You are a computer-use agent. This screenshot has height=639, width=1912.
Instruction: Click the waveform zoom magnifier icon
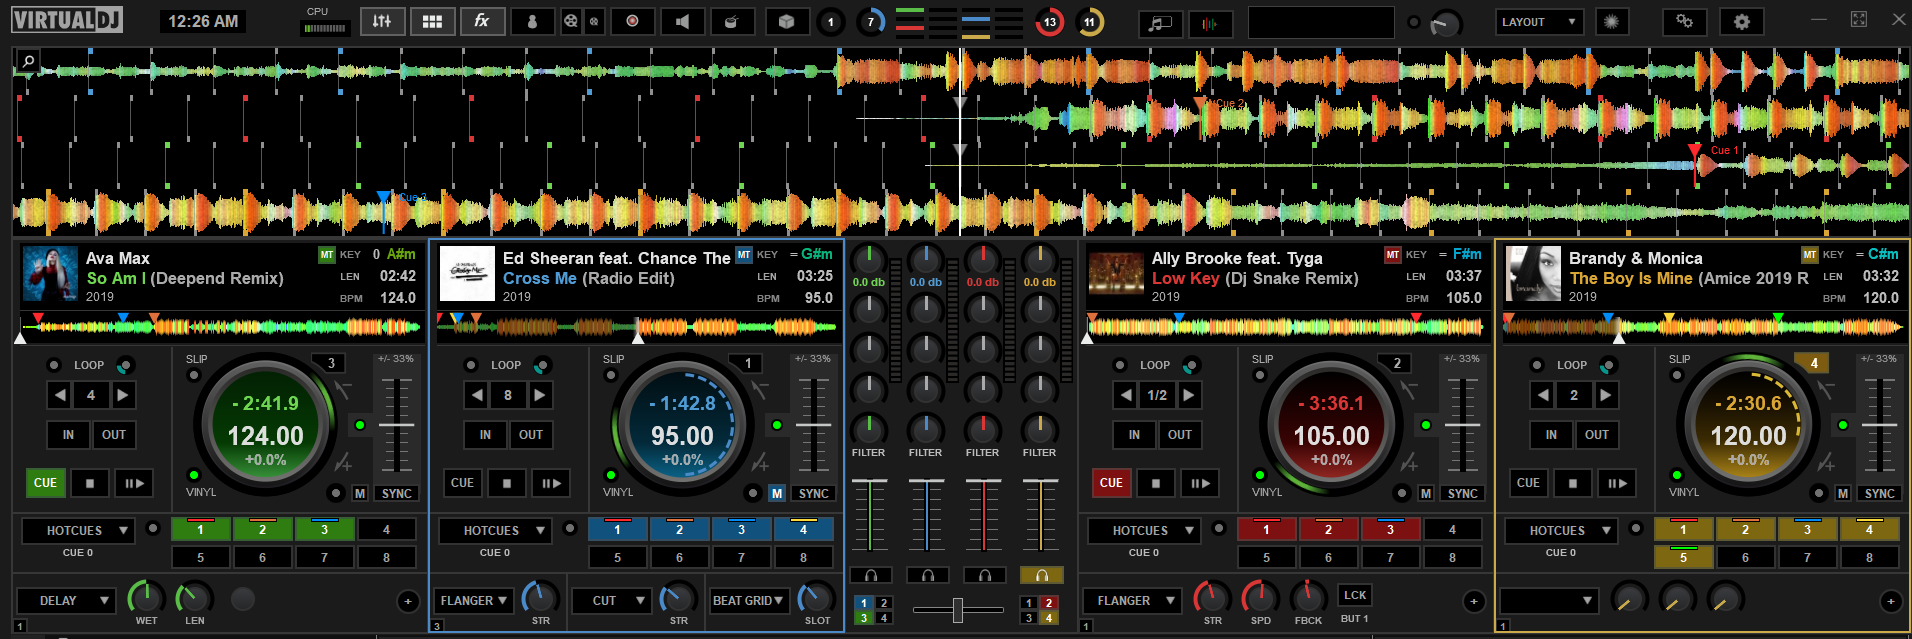tap(28, 61)
